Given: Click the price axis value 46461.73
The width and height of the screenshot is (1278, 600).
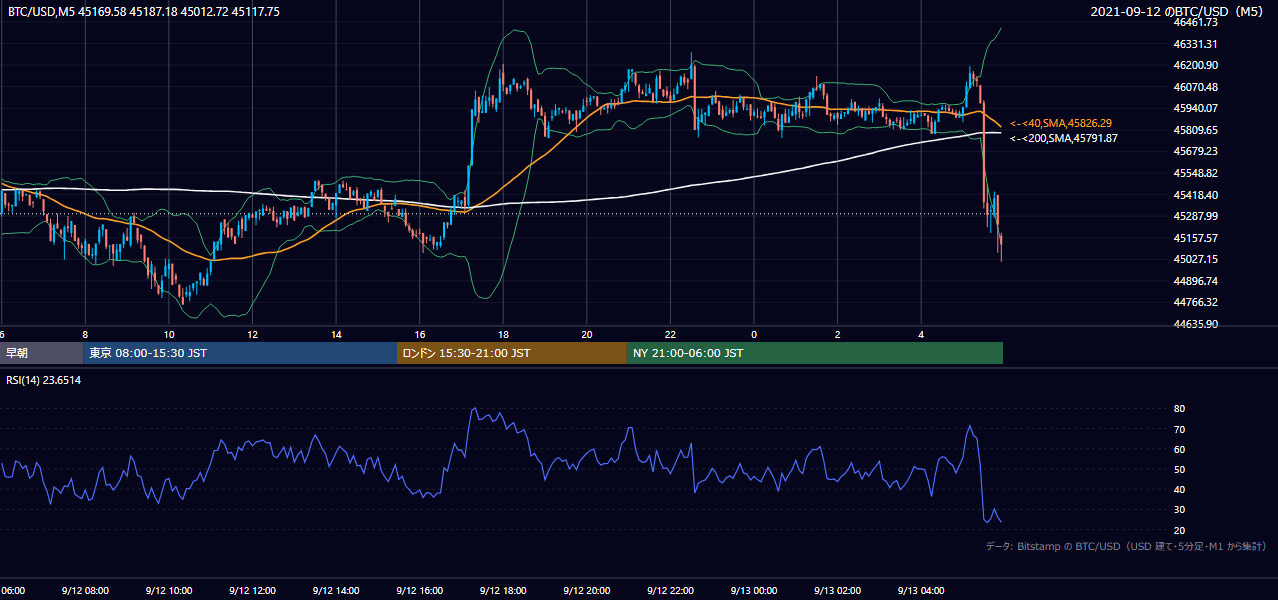Looking at the screenshot, I should 1195,22.
